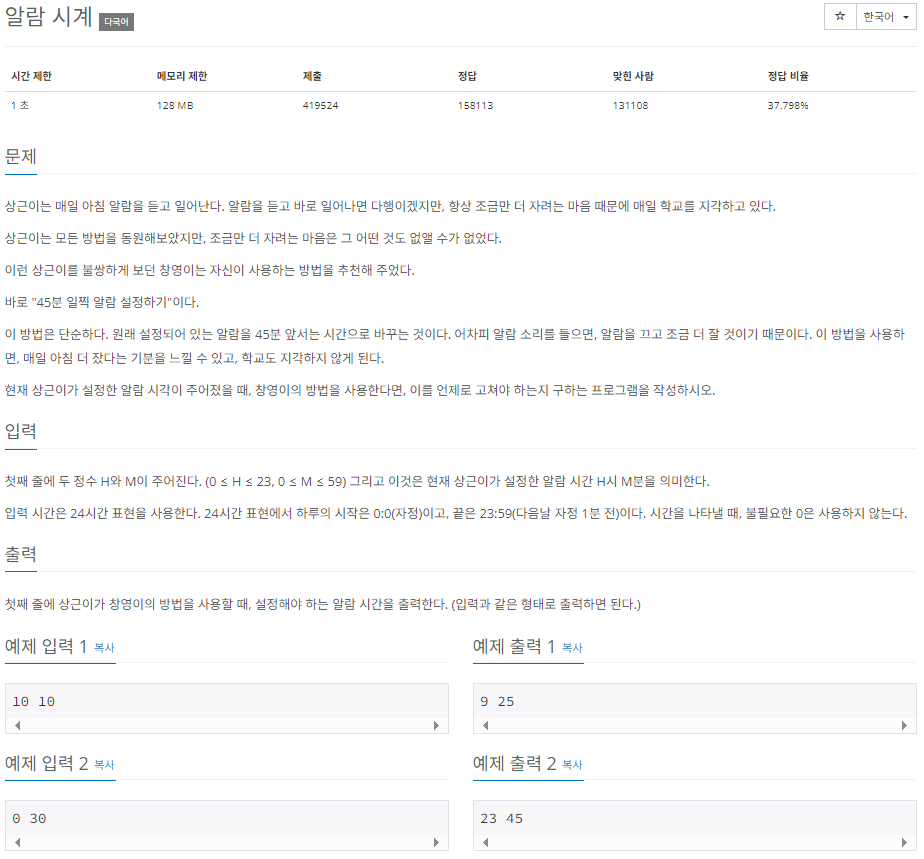Click the paragraph starting "상근이는 모든 방법을"
This screenshot has height=859, width=924.
pos(253,239)
